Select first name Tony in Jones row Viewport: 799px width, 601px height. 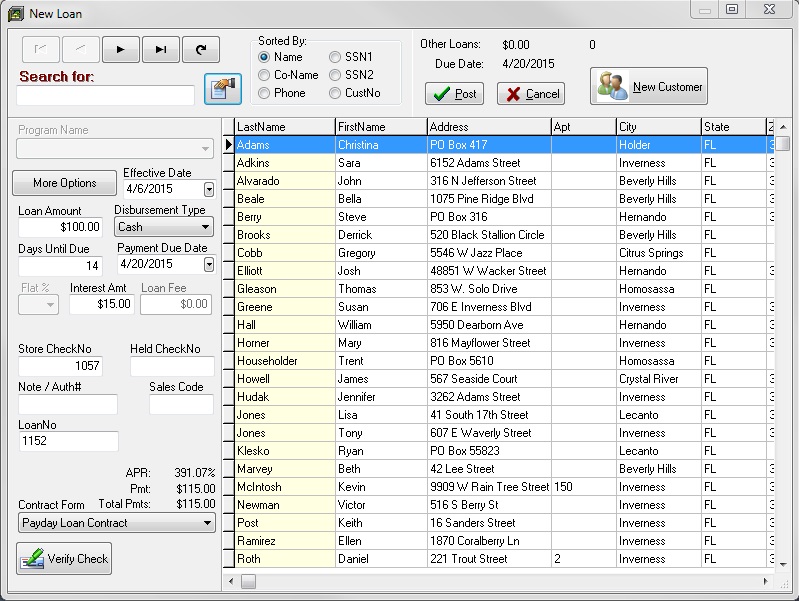381,433
